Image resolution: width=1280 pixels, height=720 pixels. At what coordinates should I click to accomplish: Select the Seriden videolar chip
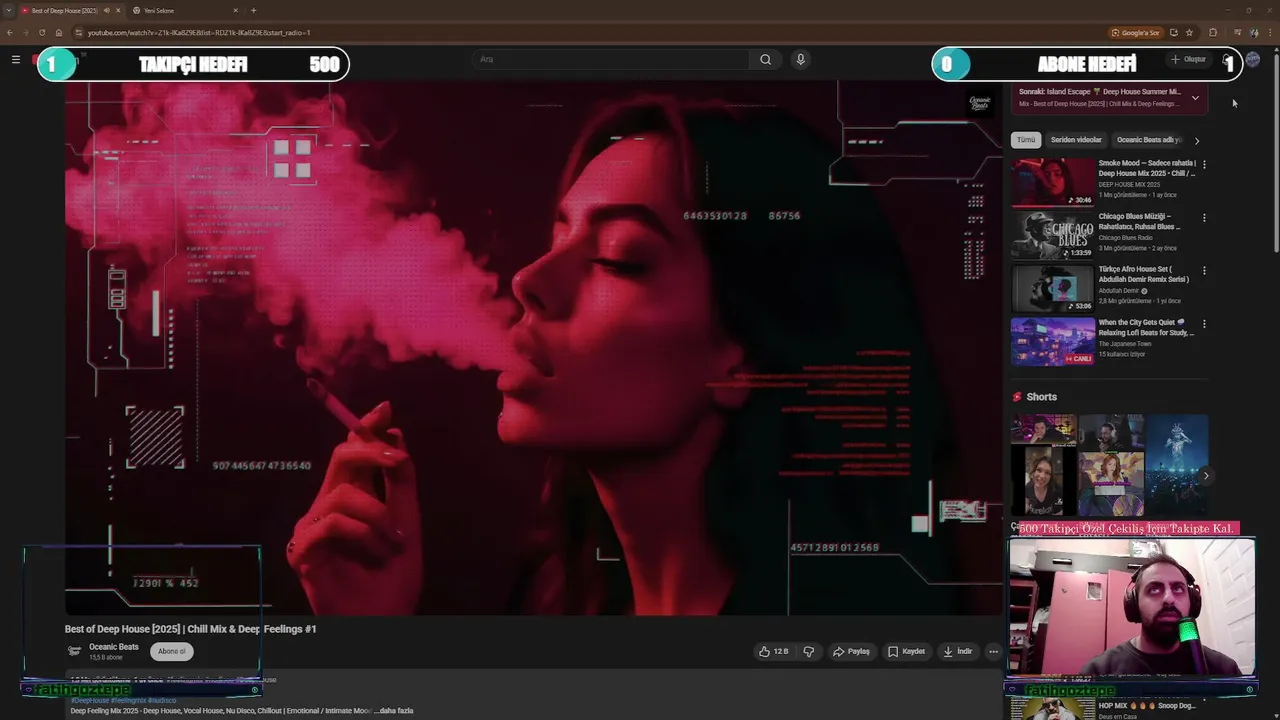point(1076,140)
